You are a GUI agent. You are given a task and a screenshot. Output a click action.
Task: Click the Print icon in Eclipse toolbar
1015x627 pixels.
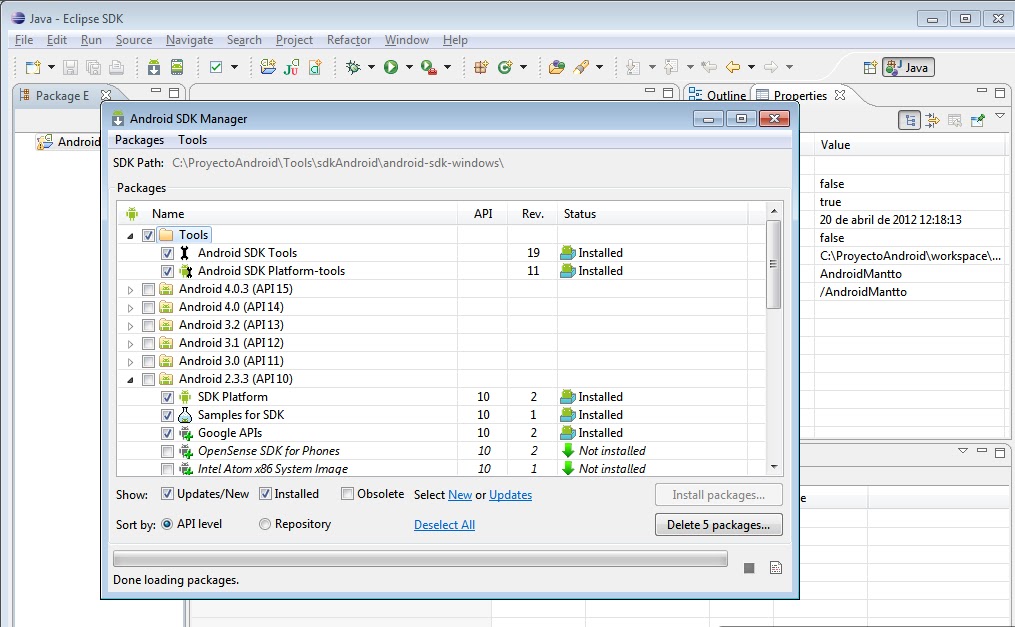(x=117, y=67)
